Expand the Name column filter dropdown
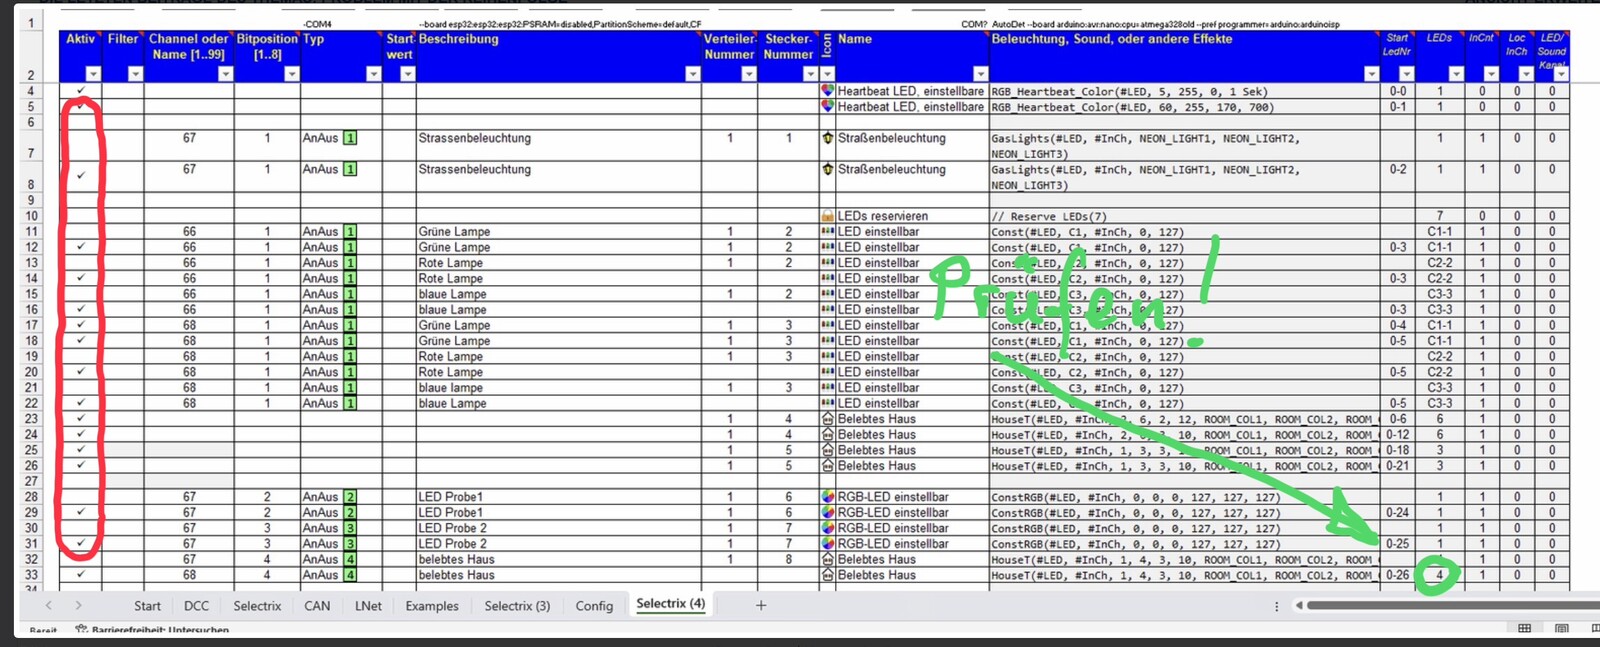This screenshot has height=647, width=1600. 980,74
